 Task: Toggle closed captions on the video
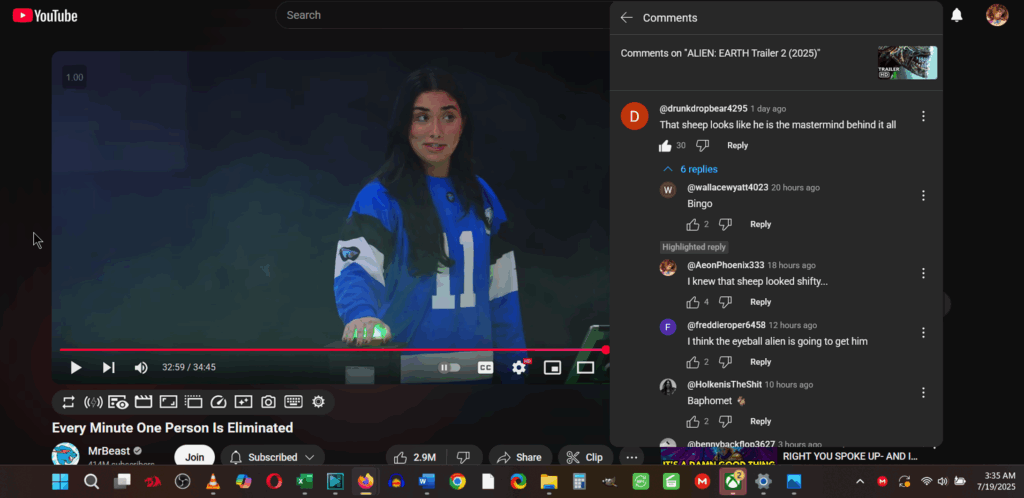485,367
